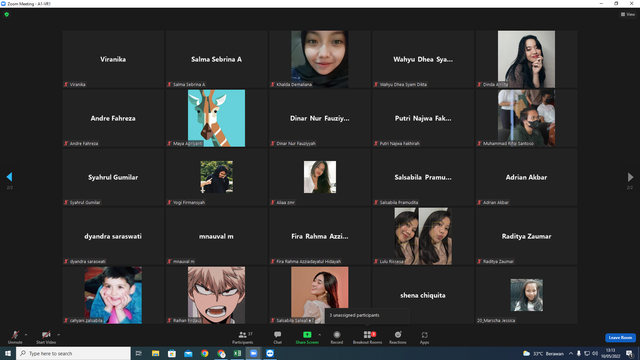Open Zoom Apps
The height and width of the screenshot is (360, 640).
[x=424, y=337]
